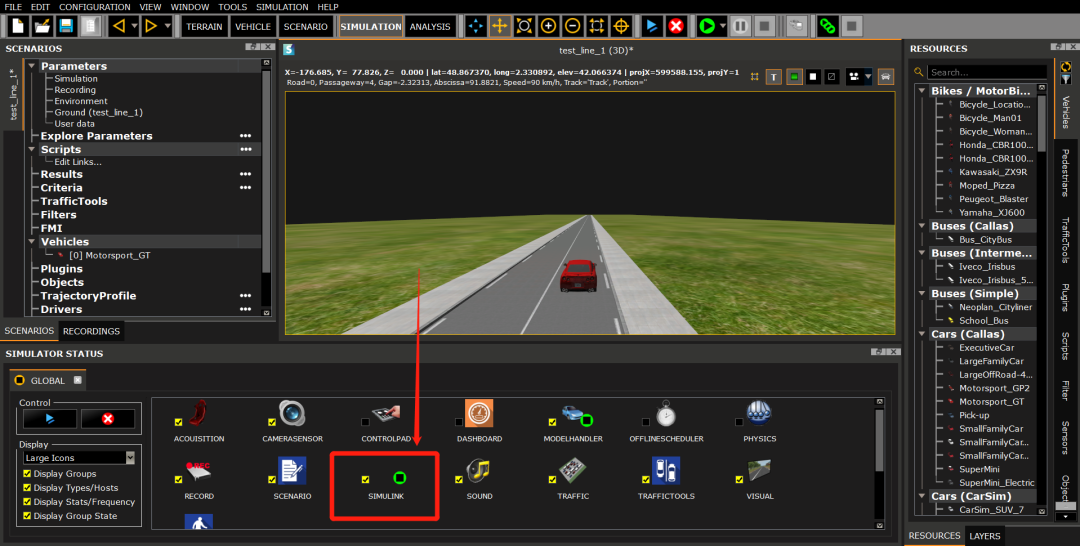Screen dimensions: 1080x546
Task: Click Edit Links... under Scripts
Action: 78,162
